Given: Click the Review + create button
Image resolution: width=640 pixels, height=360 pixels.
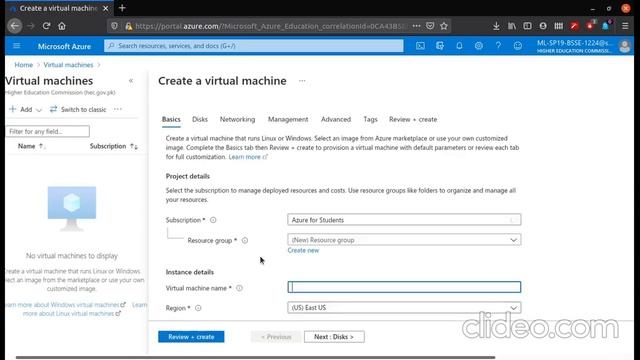Looking at the screenshot, I should pos(191,337).
